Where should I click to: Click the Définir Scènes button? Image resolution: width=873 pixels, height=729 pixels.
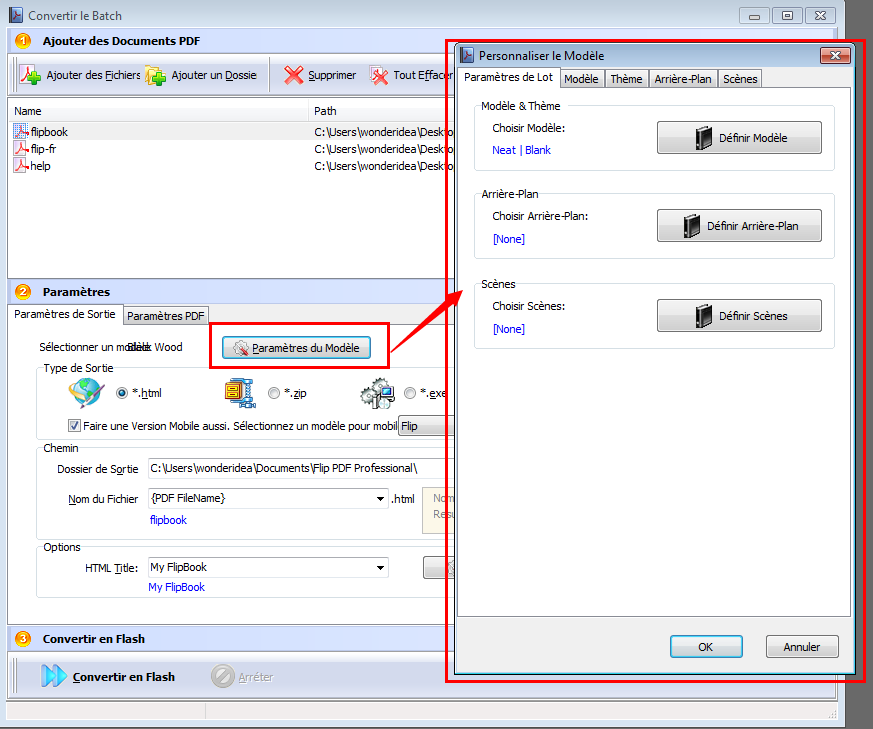point(739,316)
